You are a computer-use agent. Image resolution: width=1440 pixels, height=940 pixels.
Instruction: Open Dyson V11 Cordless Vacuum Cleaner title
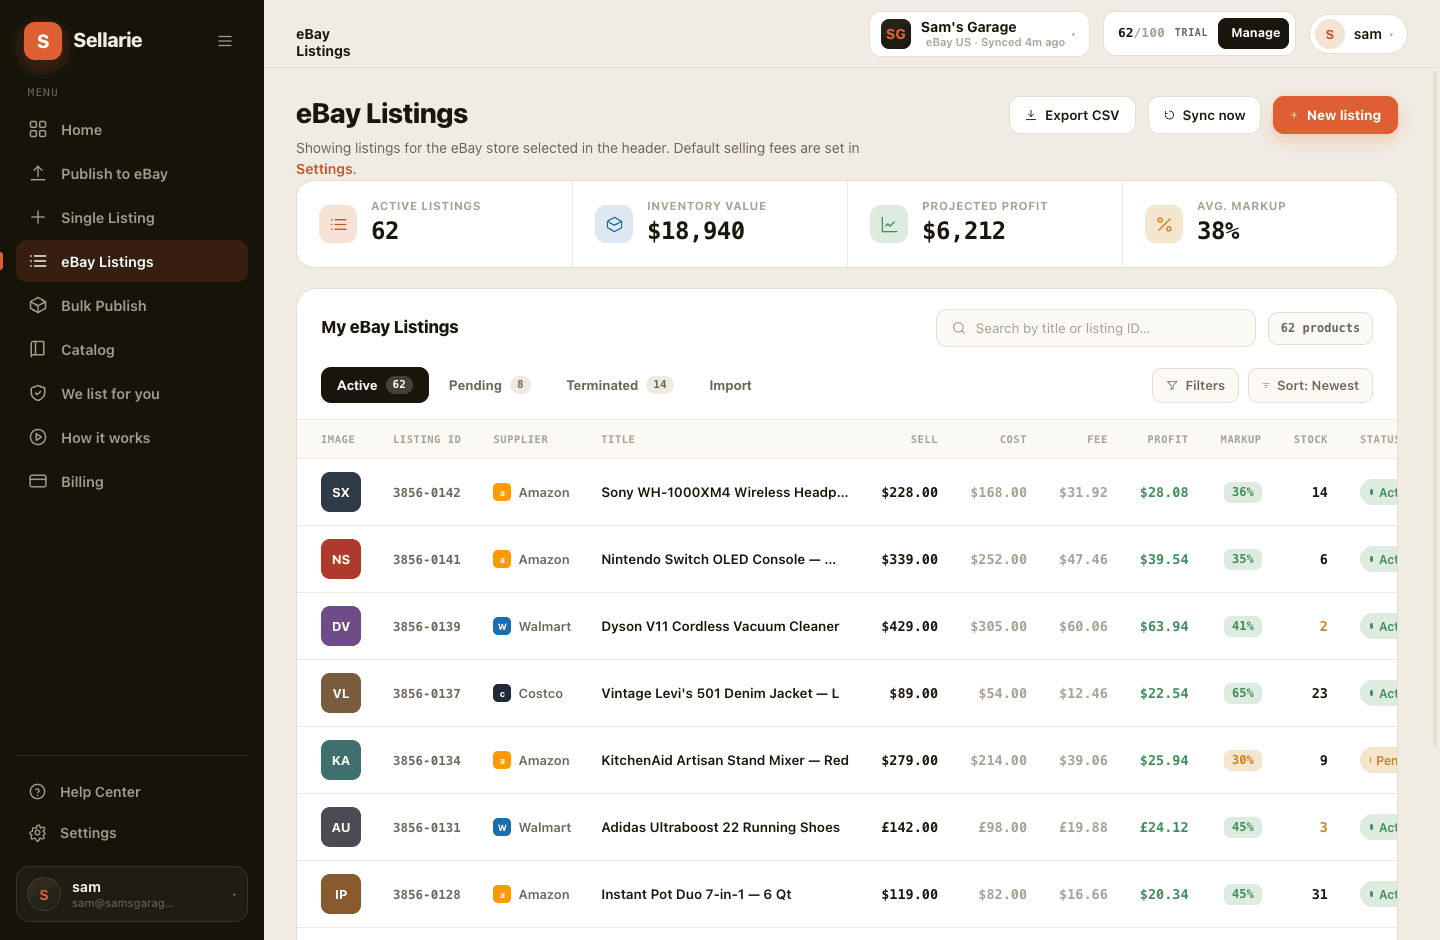tap(720, 626)
